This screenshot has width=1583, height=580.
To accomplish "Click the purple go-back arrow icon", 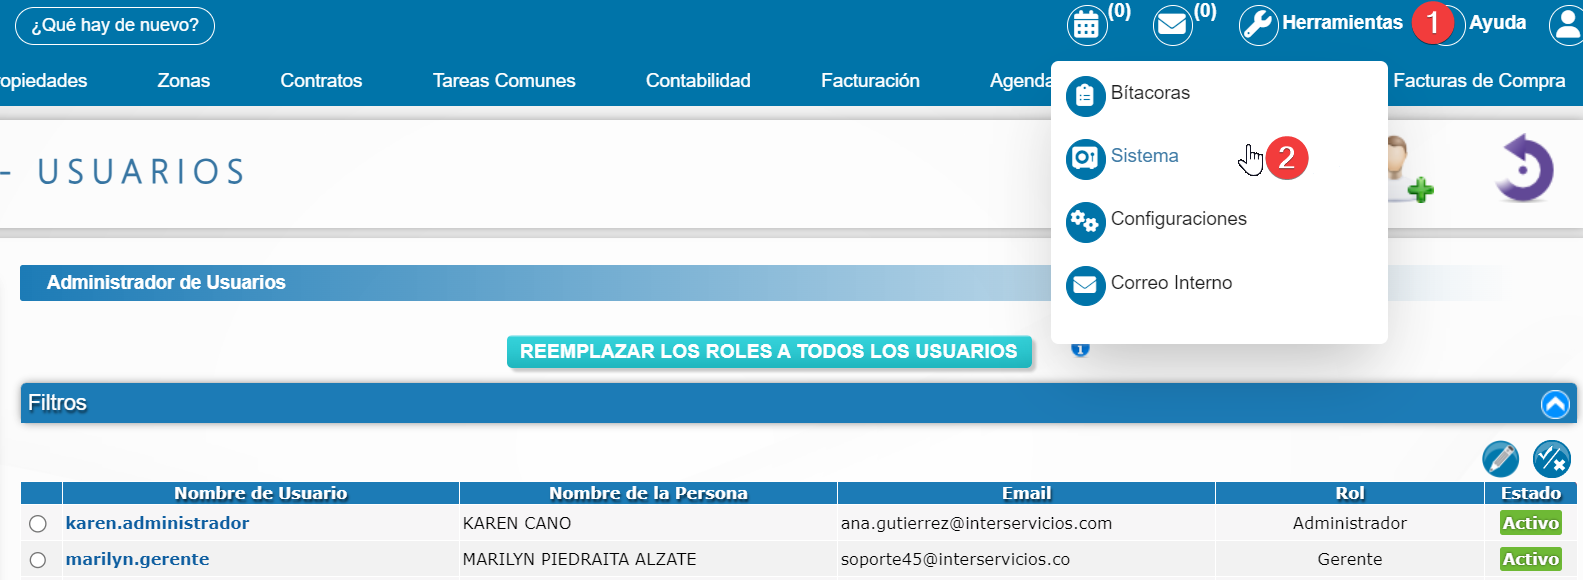I will tap(1523, 168).
